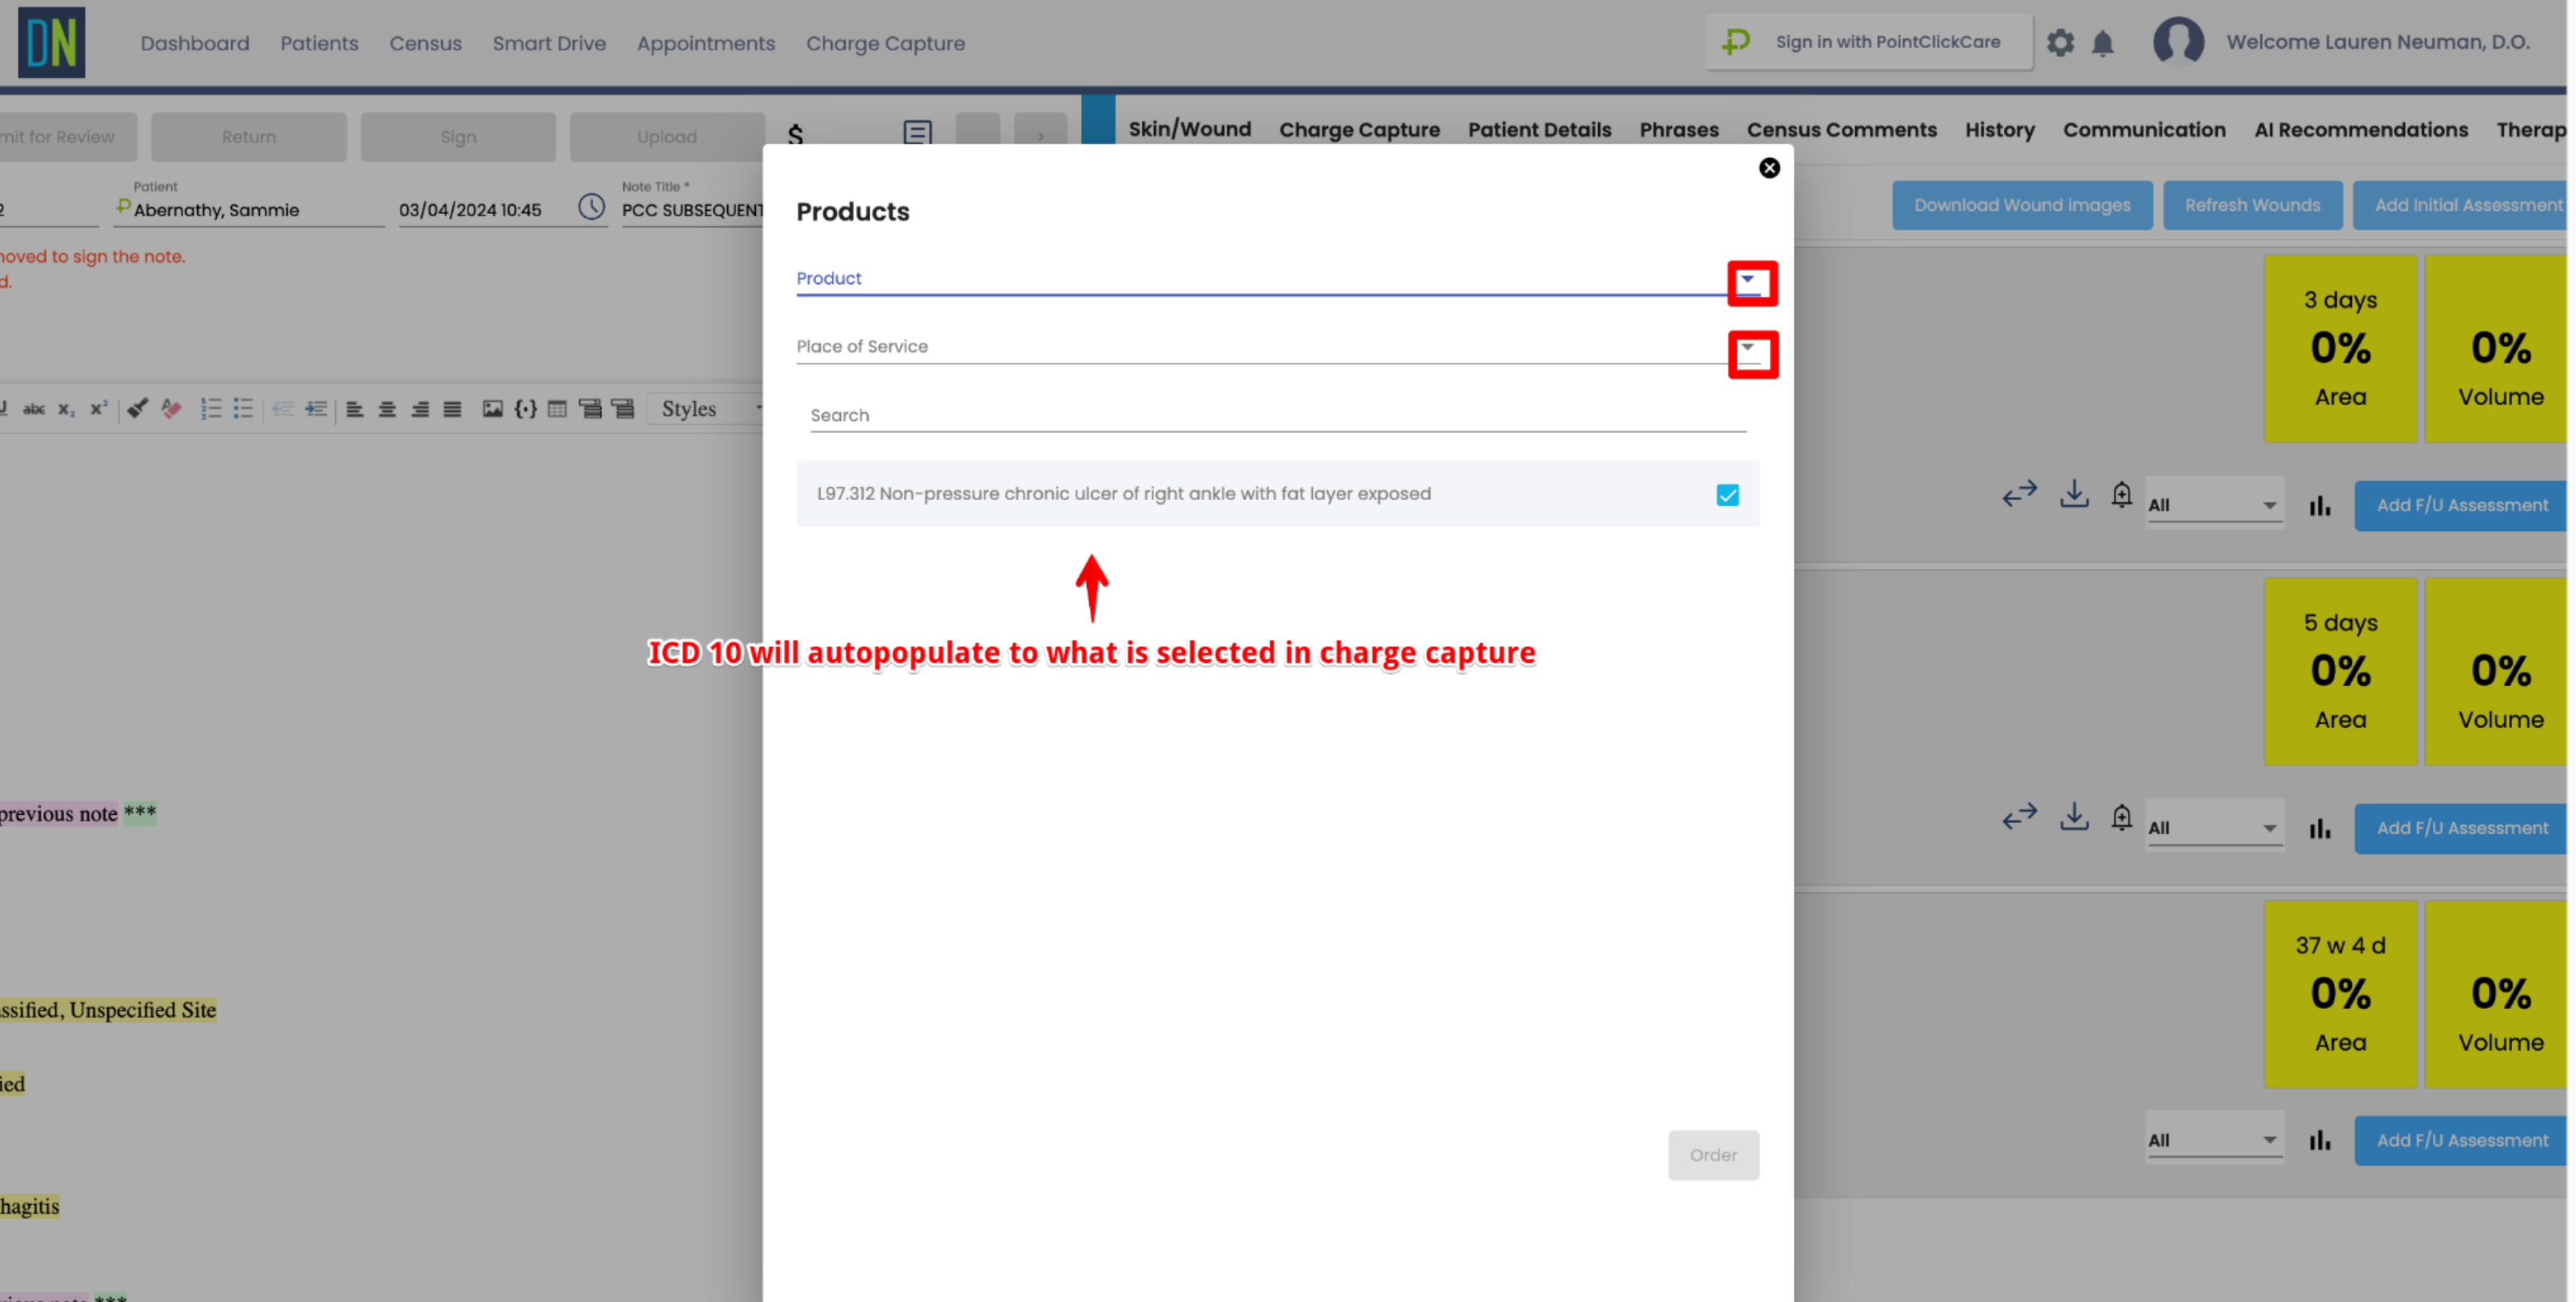This screenshot has height=1302, width=2576.
Task: Open the Patients menu in top navigation
Action: click(x=319, y=43)
